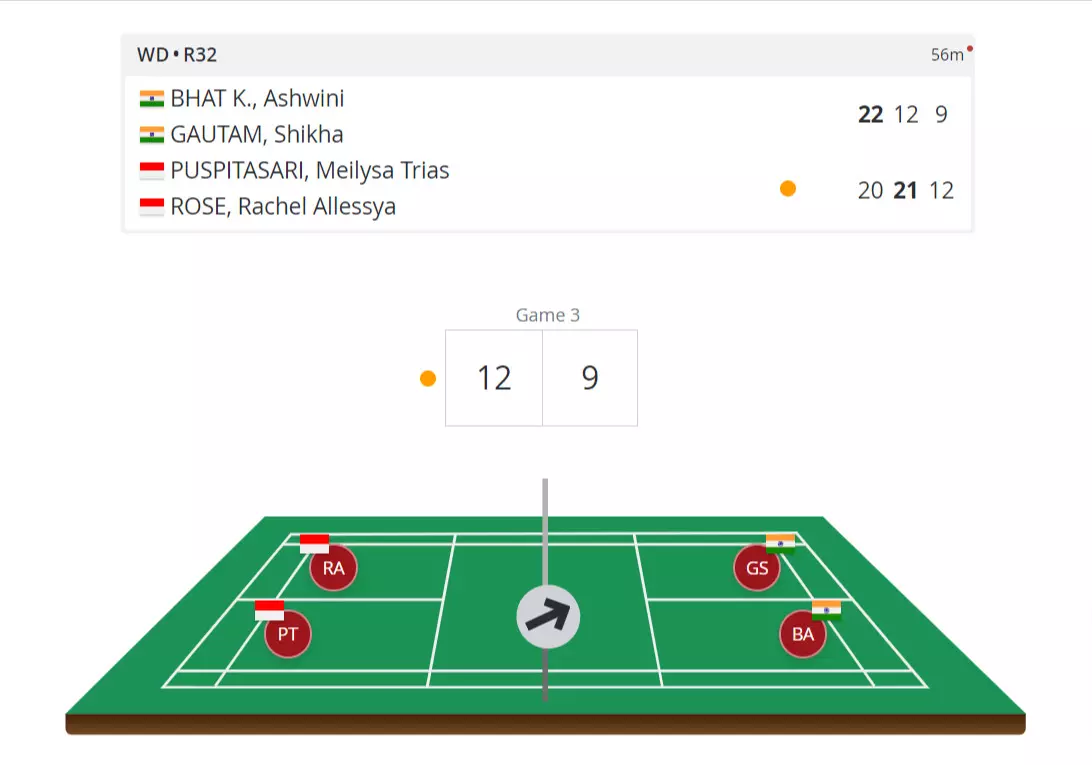Screen dimensions: 1092x765
Task: Click the 56m live match duration
Action: [x=947, y=55]
